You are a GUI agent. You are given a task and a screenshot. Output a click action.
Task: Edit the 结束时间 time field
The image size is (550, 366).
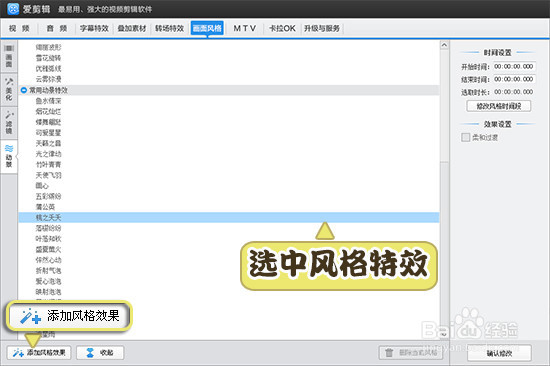(x=514, y=79)
